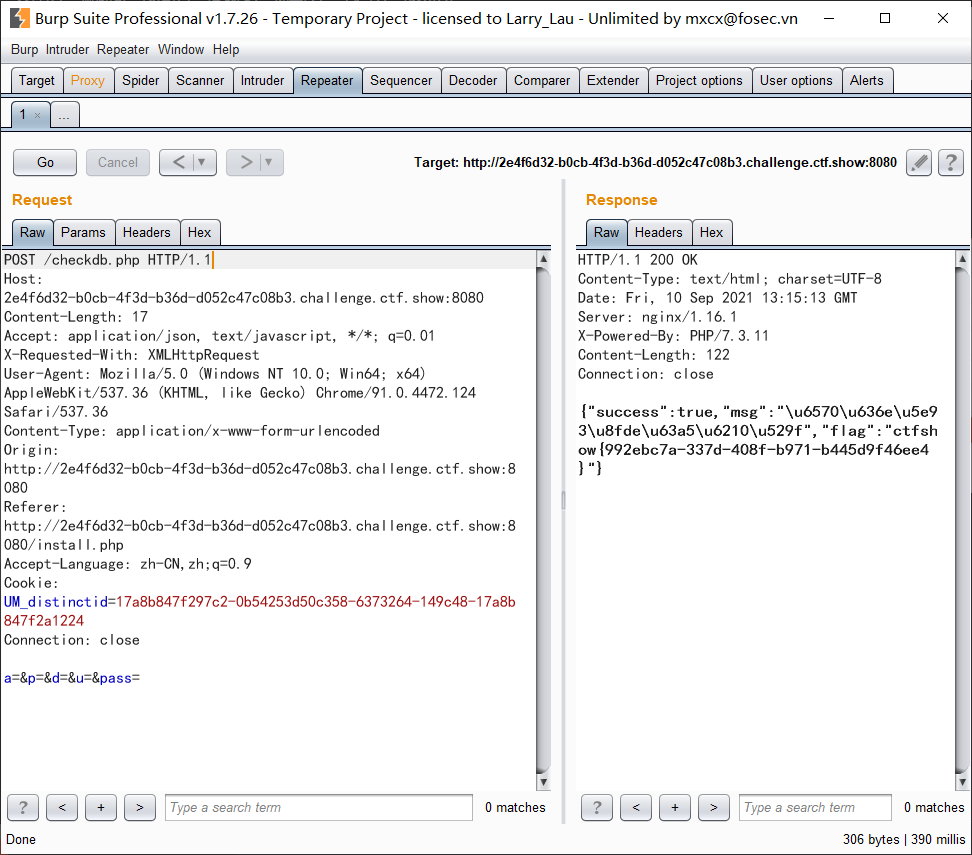Viewport: 972px width, 855px height.
Task: Switch to the Scanner tool tab
Action: pyautogui.click(x=200, y=81)
